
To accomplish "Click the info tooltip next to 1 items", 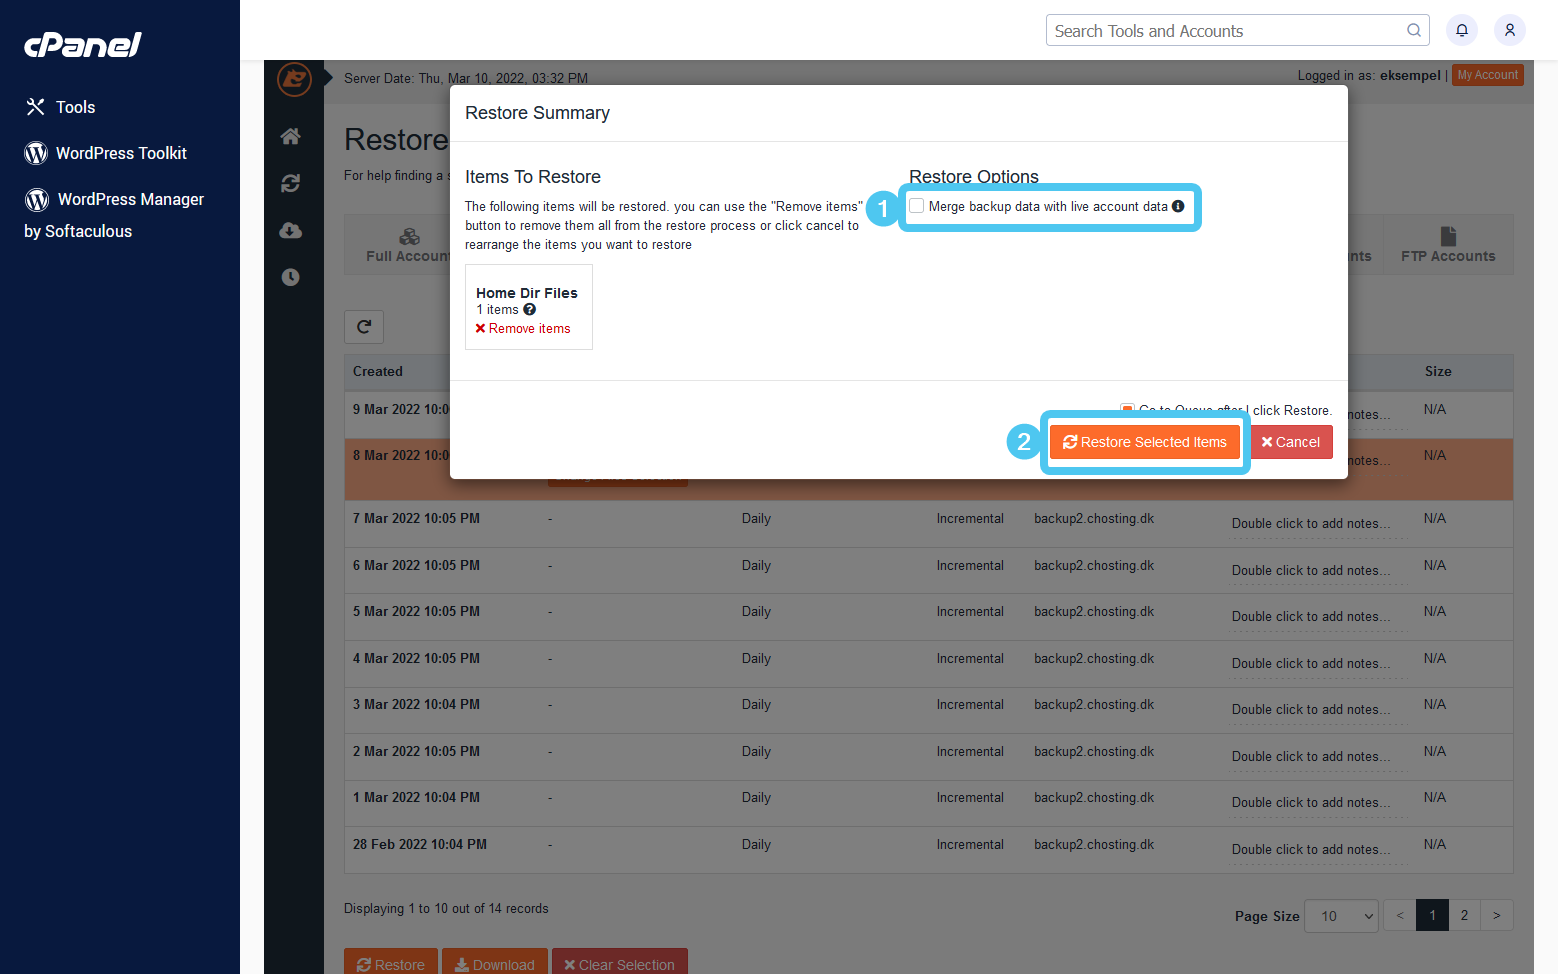I will [x=529, y=309].
